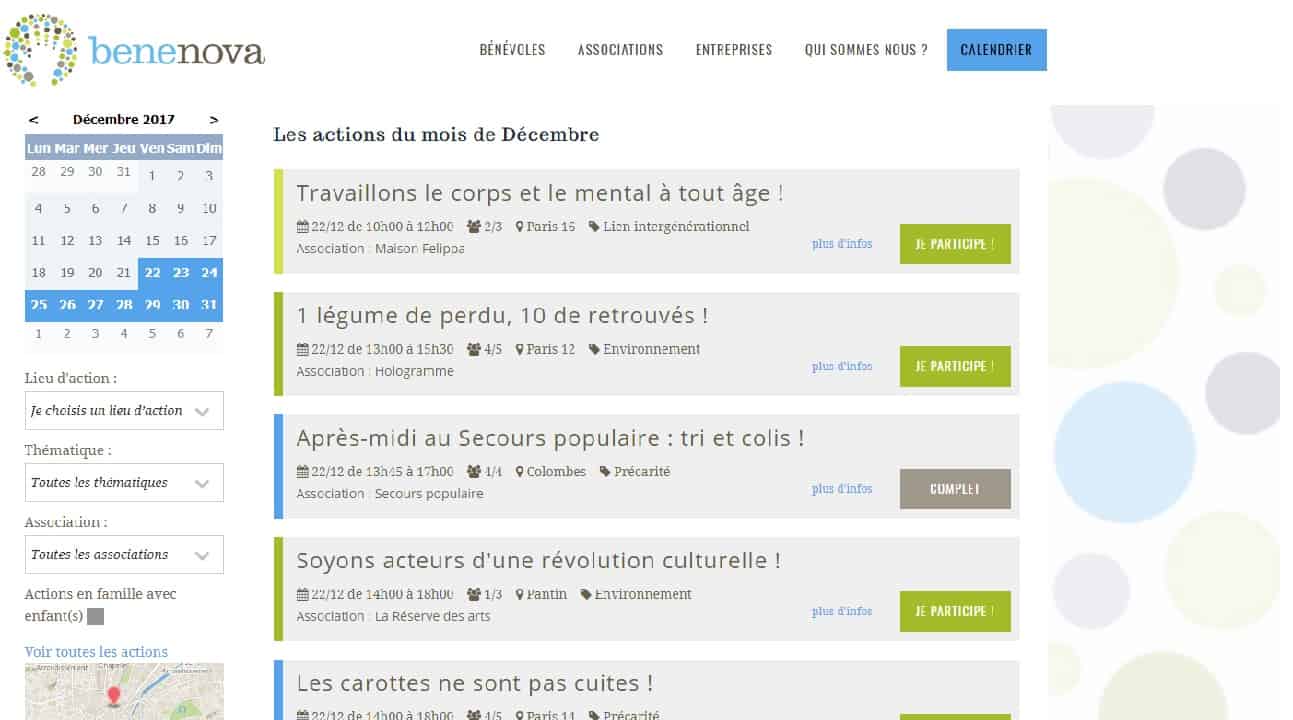The height and width of the screenshot is (720, 1293).
Task: Go to next month in calendar
Action: coord(214,119)
